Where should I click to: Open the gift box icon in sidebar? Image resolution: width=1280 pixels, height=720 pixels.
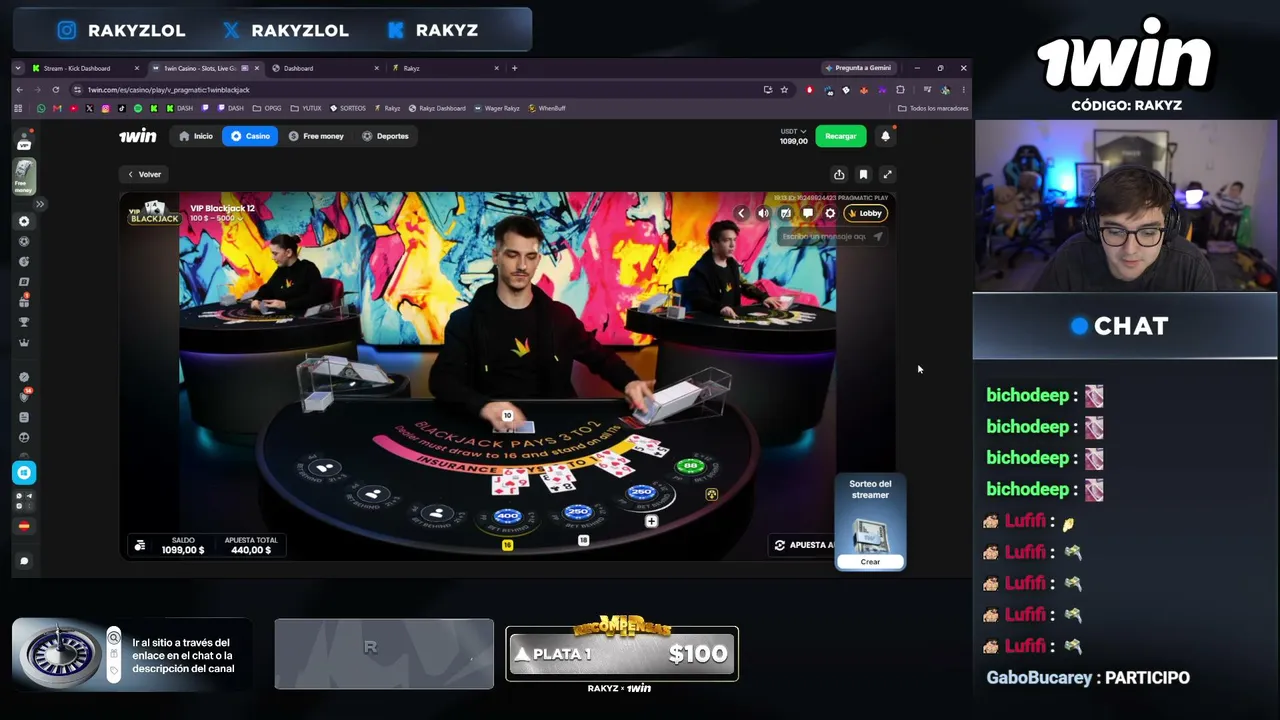tap(24, 301)
